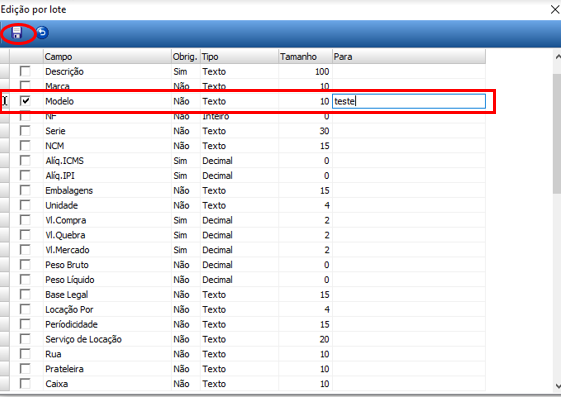
Task: Check the Peso Bruto checkbox
Action: [25, 265]
